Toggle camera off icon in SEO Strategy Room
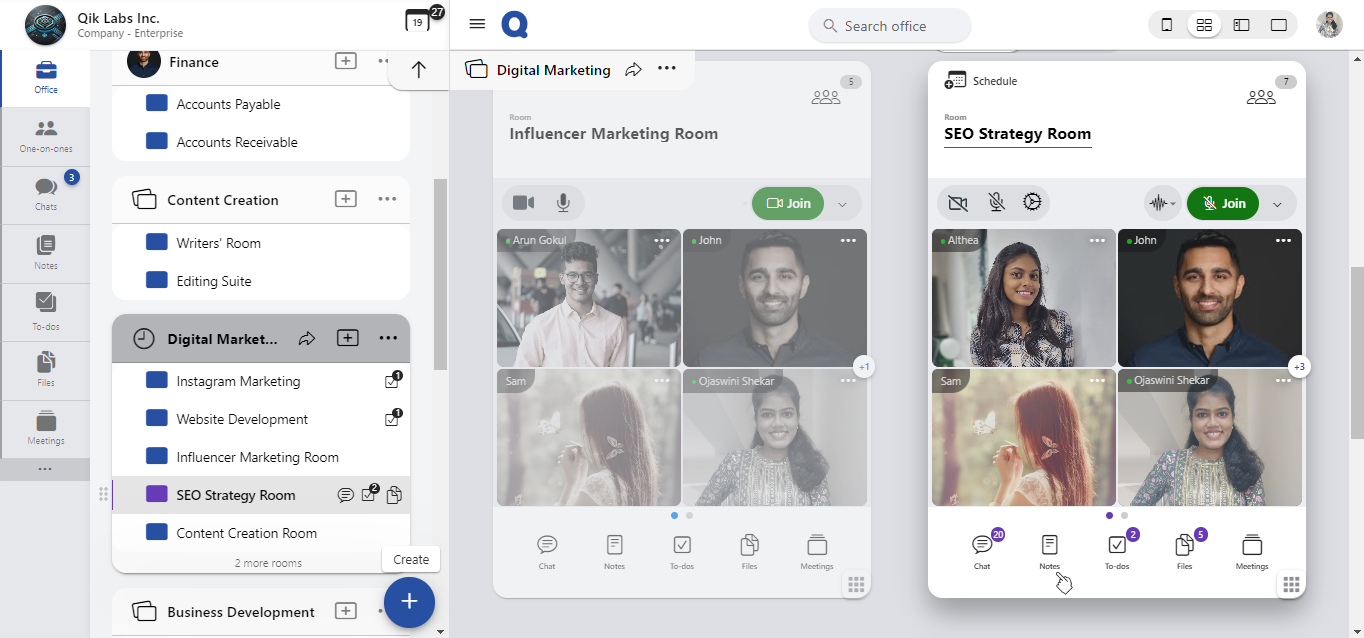Viewport: 1364px width, 638px height. coord(957,203)
